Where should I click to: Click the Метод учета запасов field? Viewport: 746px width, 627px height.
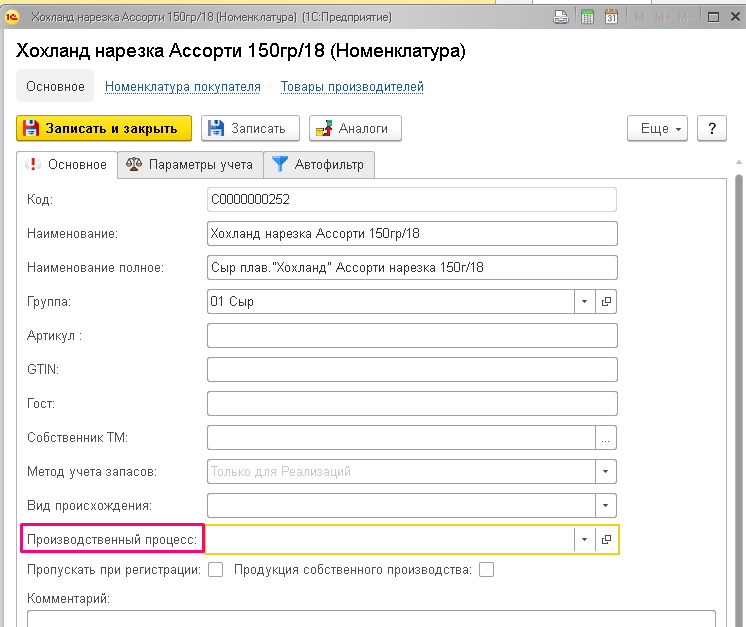401,471
